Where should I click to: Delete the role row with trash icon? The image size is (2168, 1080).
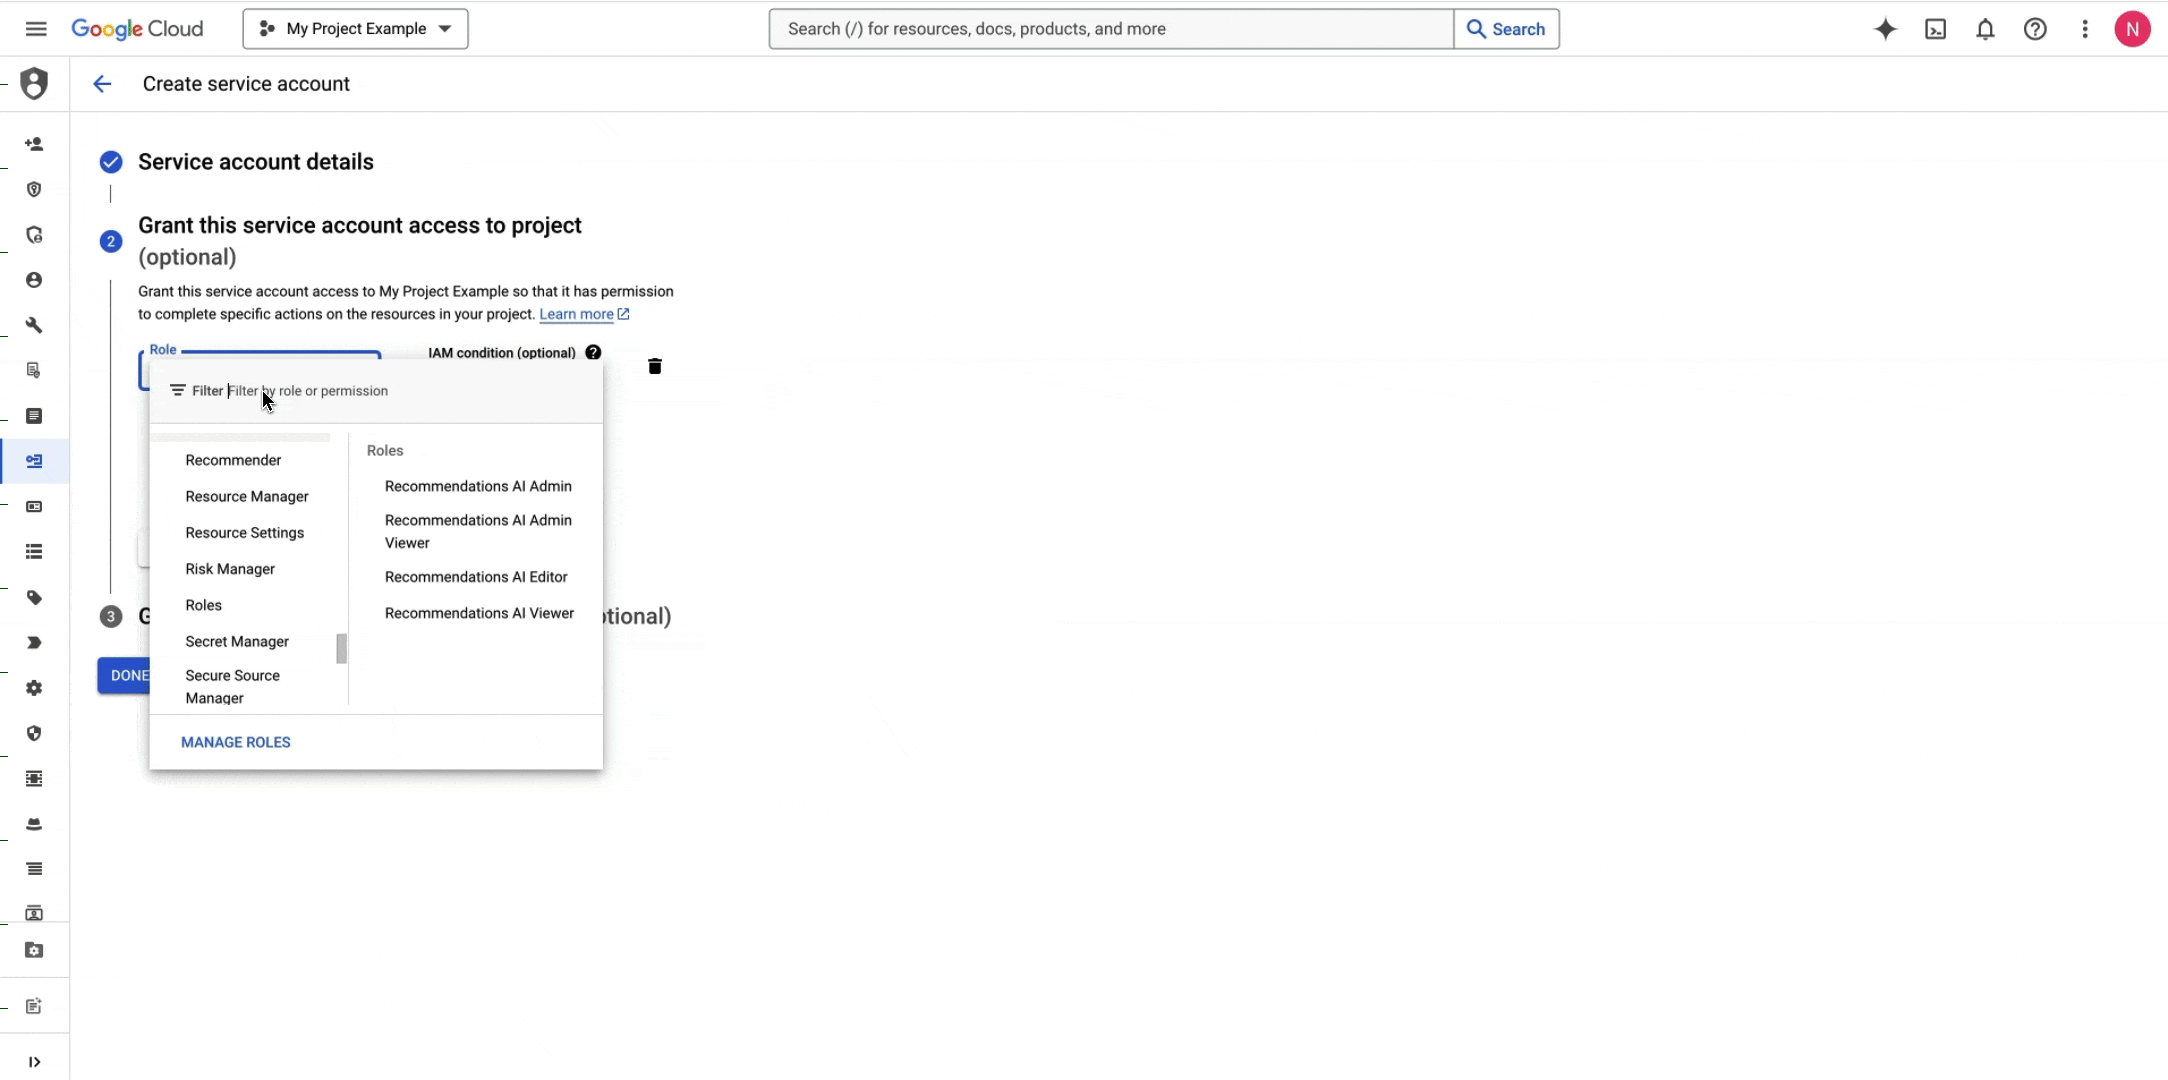pyautogui.click(x=655, y=367)
